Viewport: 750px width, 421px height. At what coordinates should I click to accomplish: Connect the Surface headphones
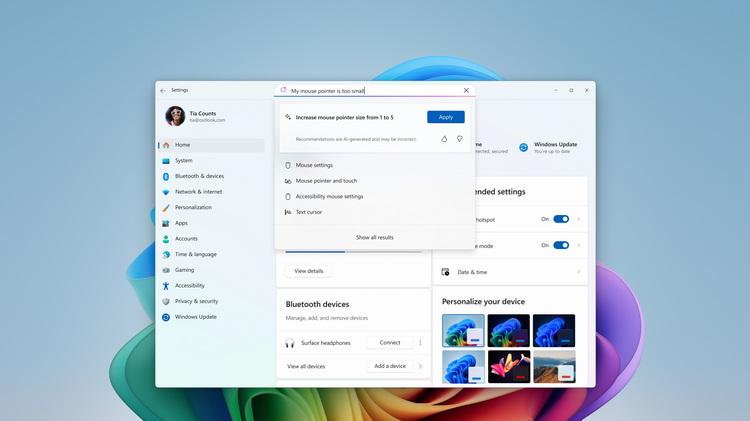390,343
